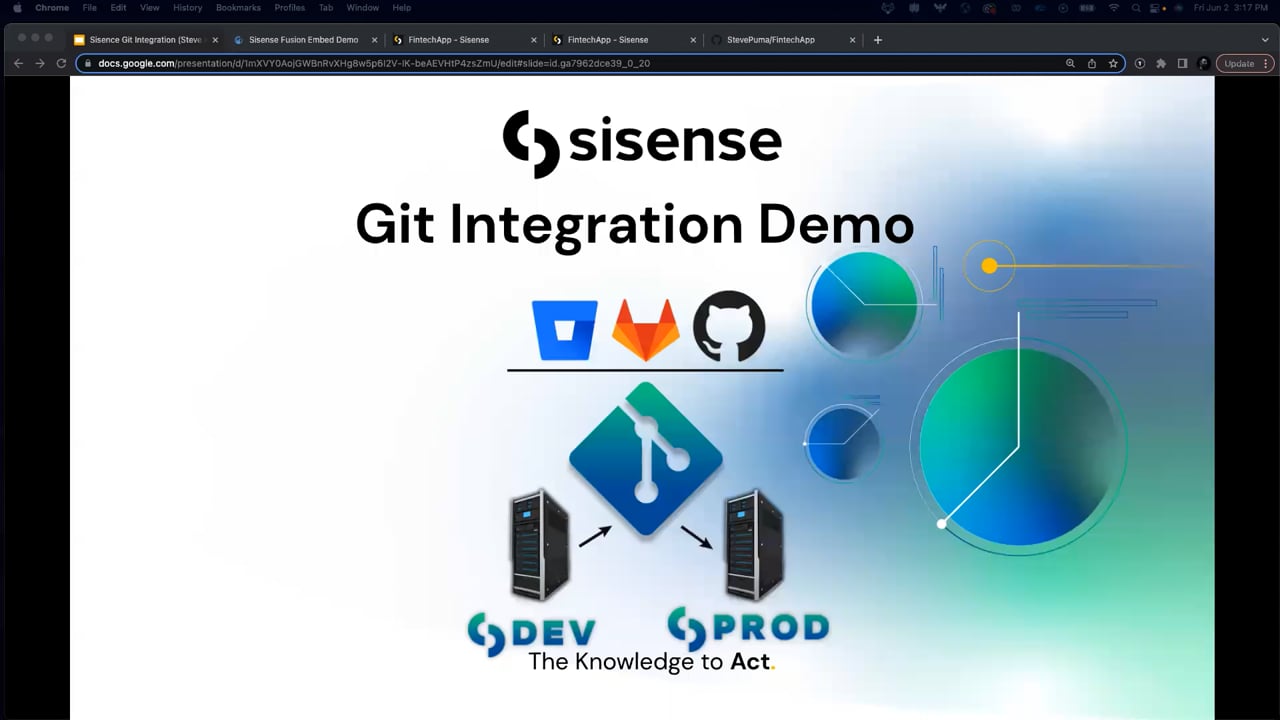Close the Sisence Git Integration tab
This screenshot has width=1280, height=720.
click(215, 40)
